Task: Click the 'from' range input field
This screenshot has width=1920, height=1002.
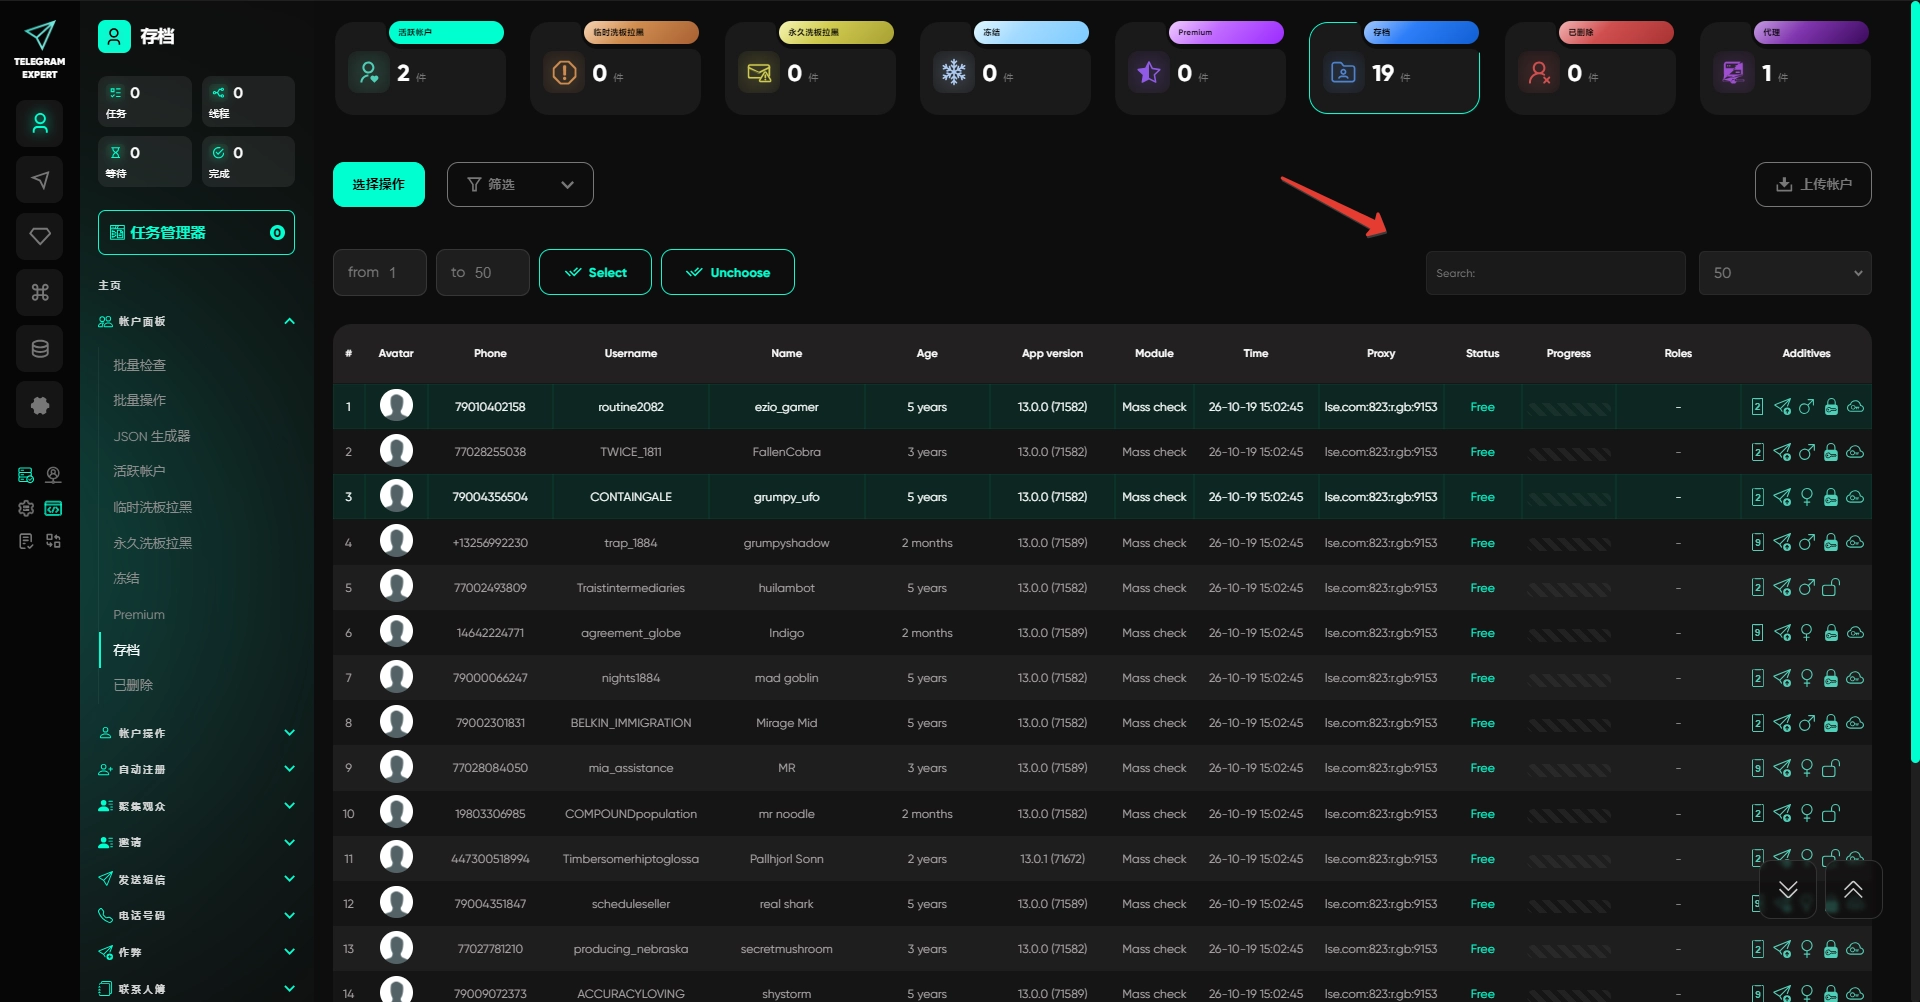Action: click(380, 272)
